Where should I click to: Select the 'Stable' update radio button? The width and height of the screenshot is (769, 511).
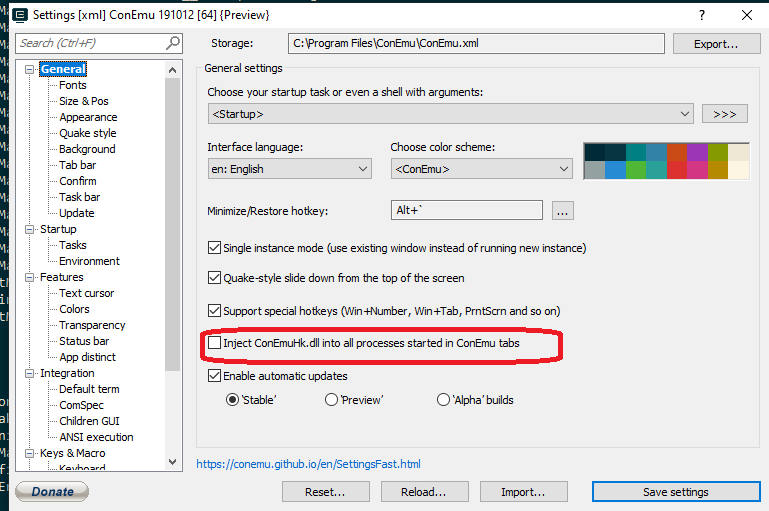click(232, 400)
